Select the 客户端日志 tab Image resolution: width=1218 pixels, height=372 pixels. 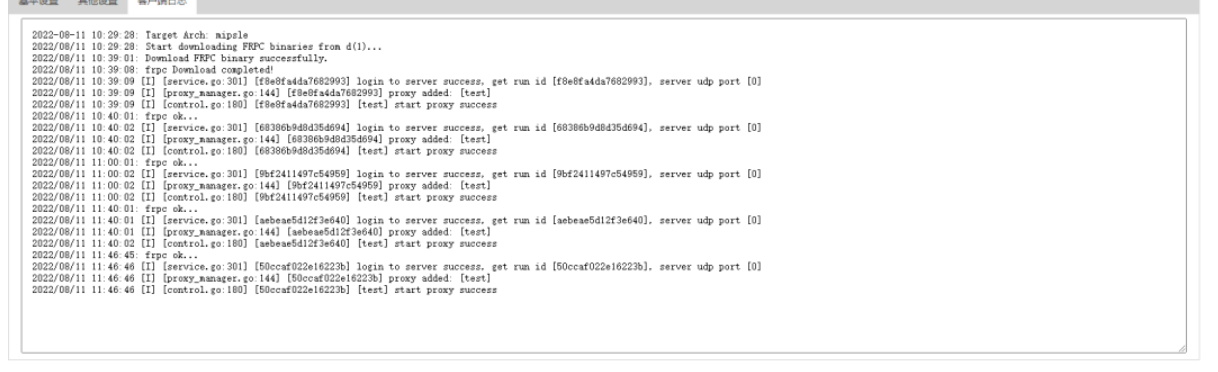[160, 3]
